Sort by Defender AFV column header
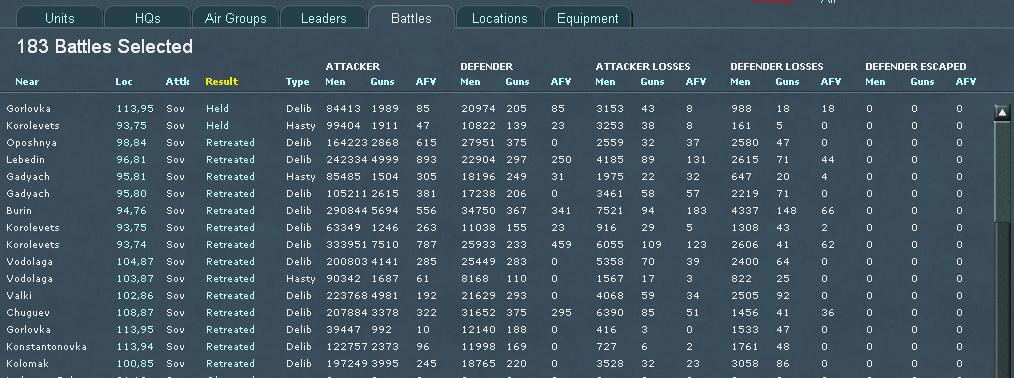1014x378 pixels. [x=561, y=81]
